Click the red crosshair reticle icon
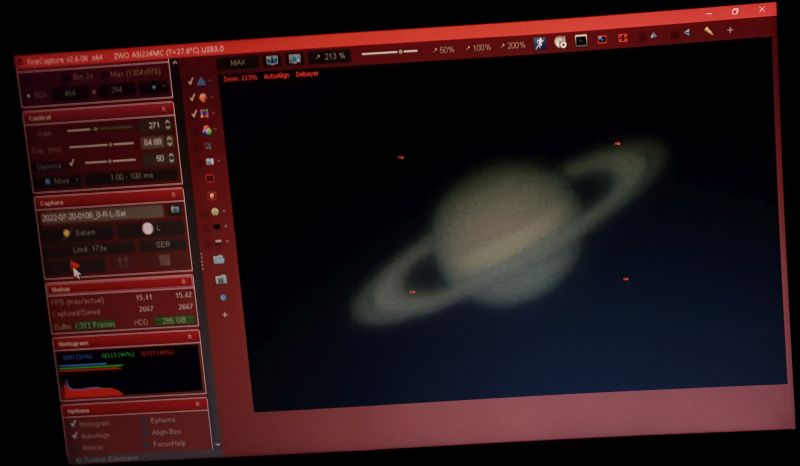 coord(622,39)
